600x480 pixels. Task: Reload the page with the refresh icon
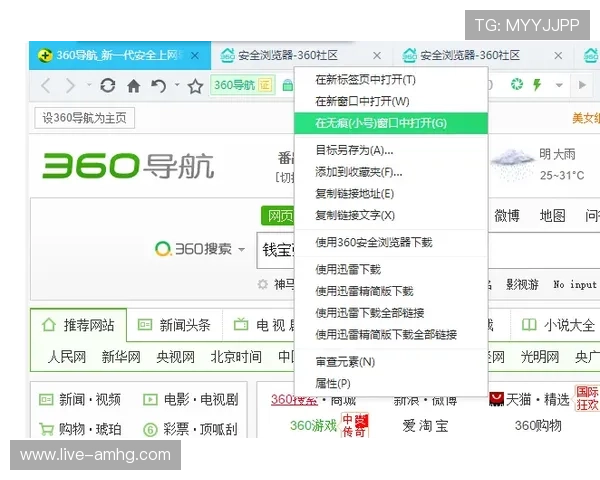coord(108,85)
